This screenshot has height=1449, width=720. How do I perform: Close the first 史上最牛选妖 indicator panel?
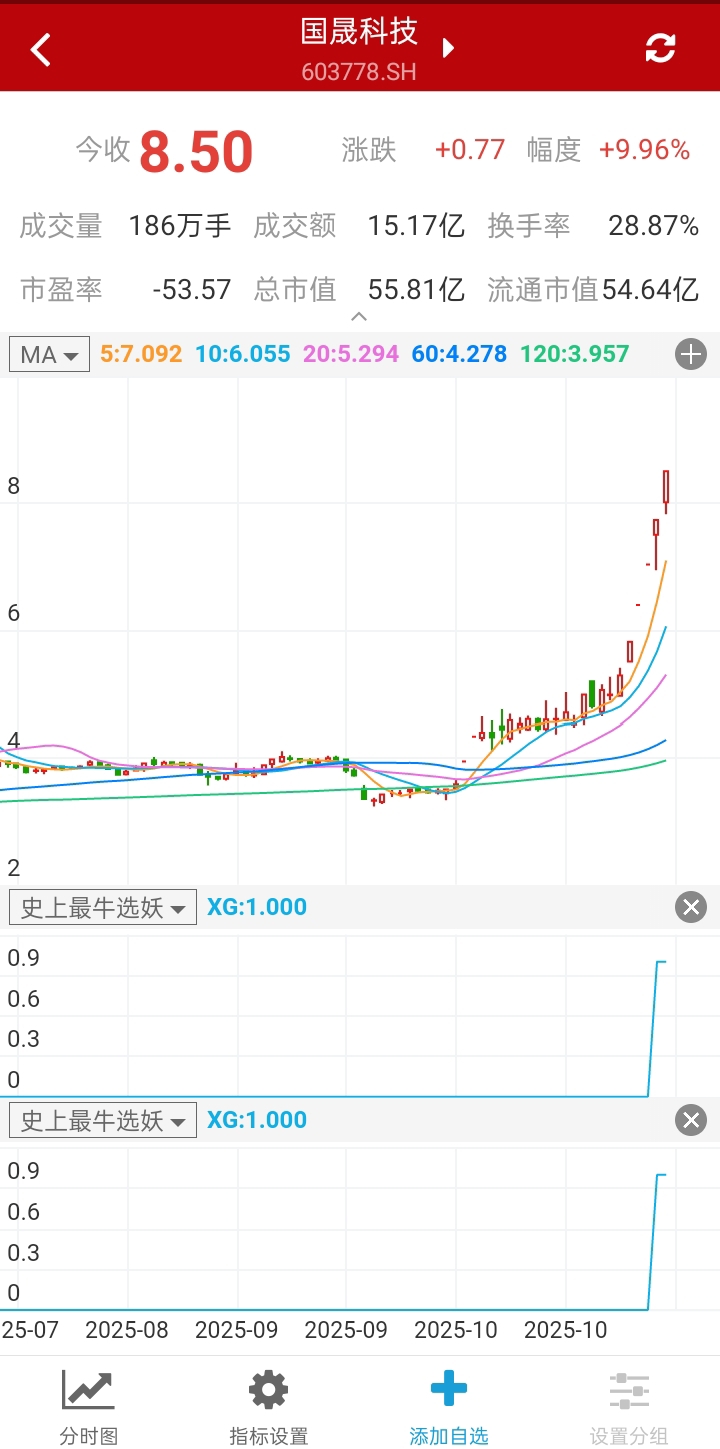point(691,907)
